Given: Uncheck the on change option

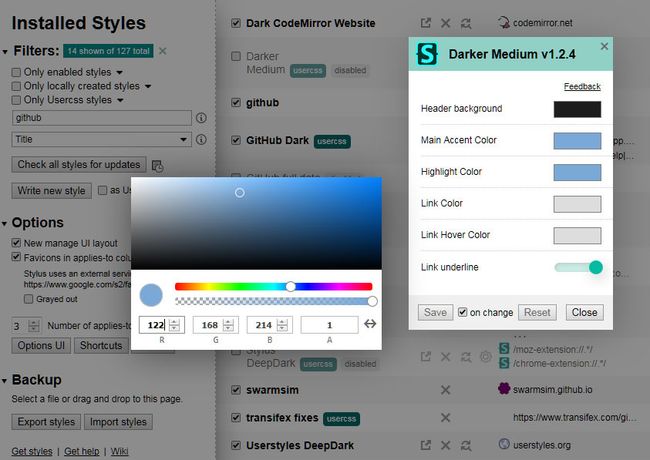Looking at the screenshot, I should click(463, 312).
